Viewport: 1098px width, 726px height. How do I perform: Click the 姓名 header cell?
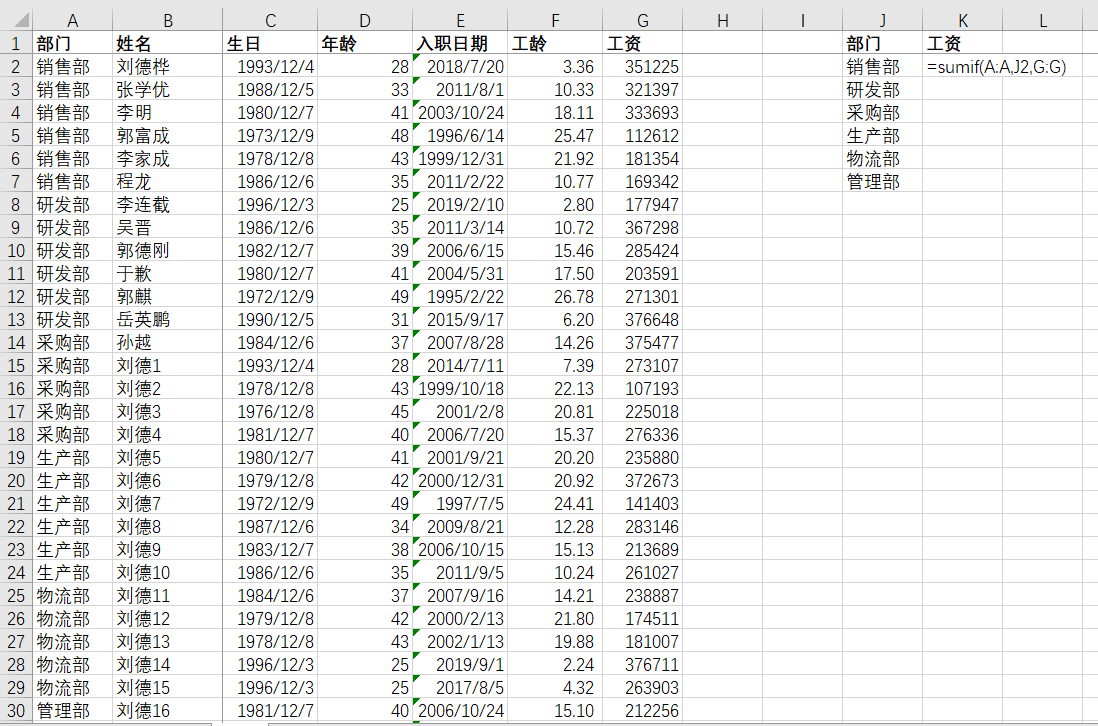134,44
